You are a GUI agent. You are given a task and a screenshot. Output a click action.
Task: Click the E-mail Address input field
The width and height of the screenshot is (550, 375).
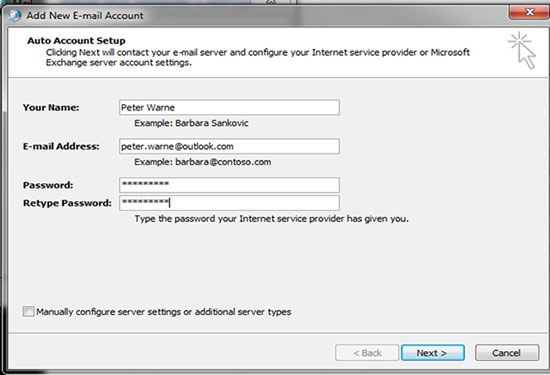[x=229, y=146]
